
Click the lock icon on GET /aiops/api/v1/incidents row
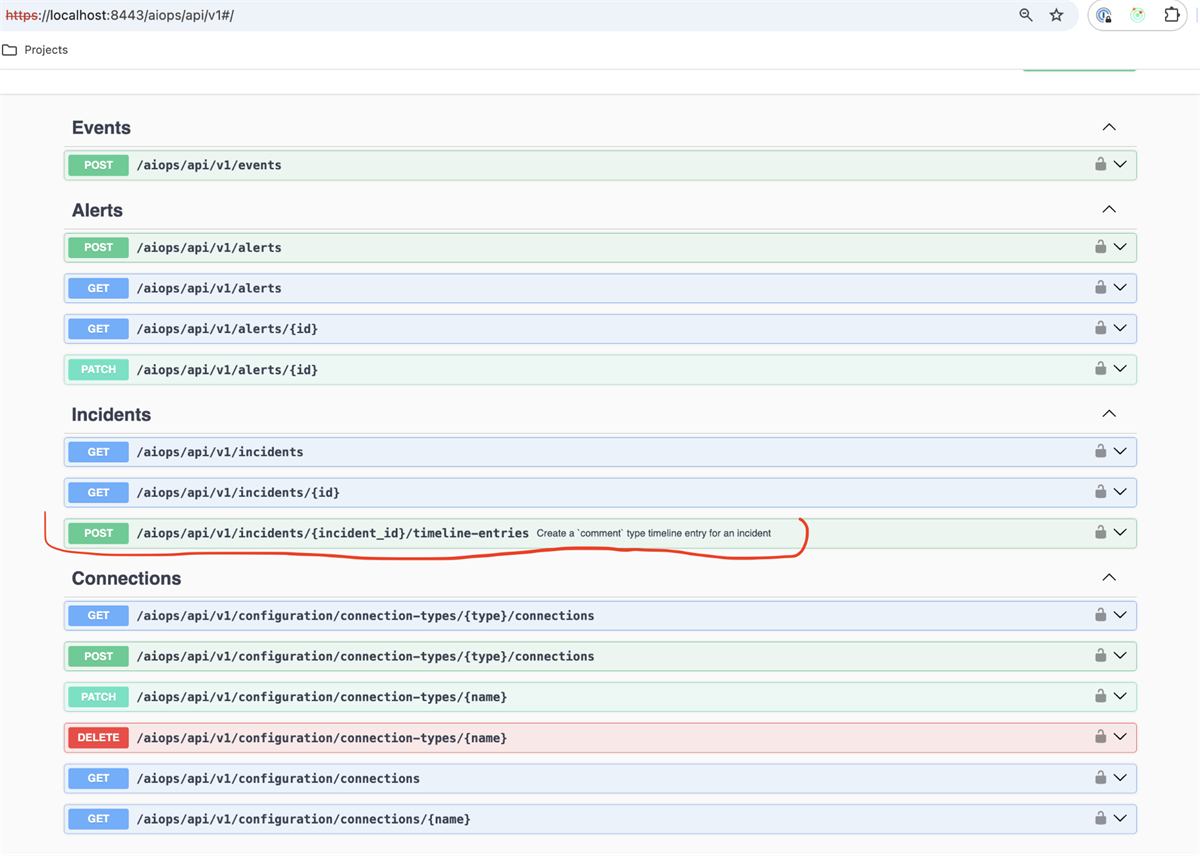pos(1100,451)
